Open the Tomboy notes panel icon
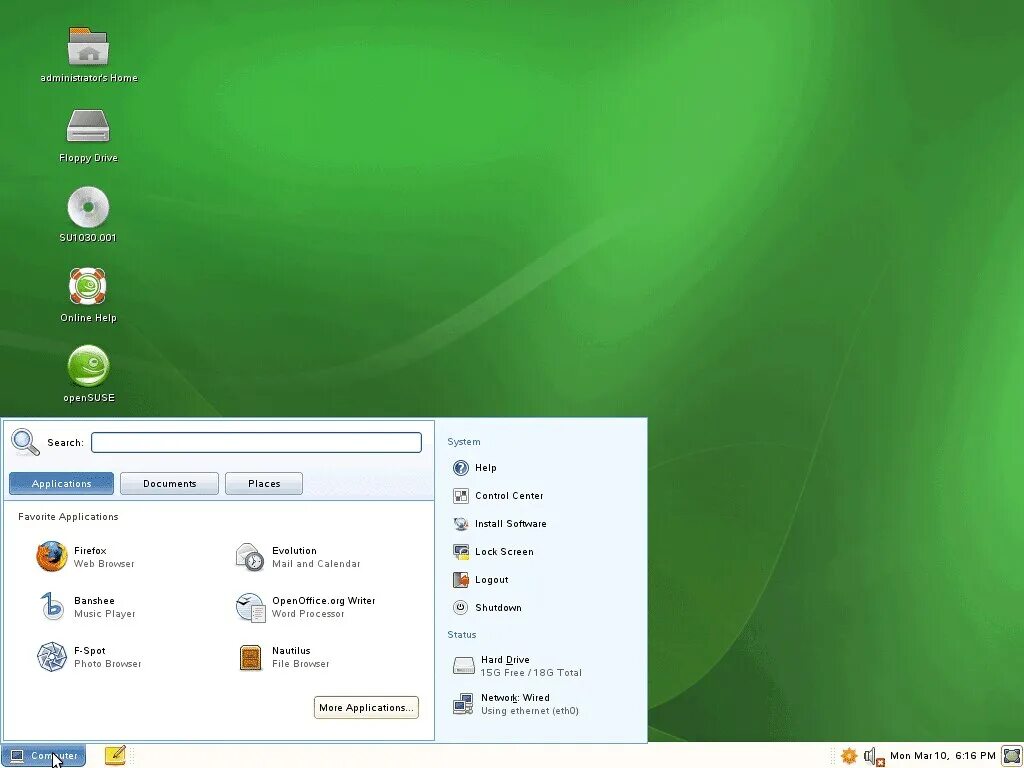The height and width of the screenshot is (768, 1024). (x=115, y=756)
